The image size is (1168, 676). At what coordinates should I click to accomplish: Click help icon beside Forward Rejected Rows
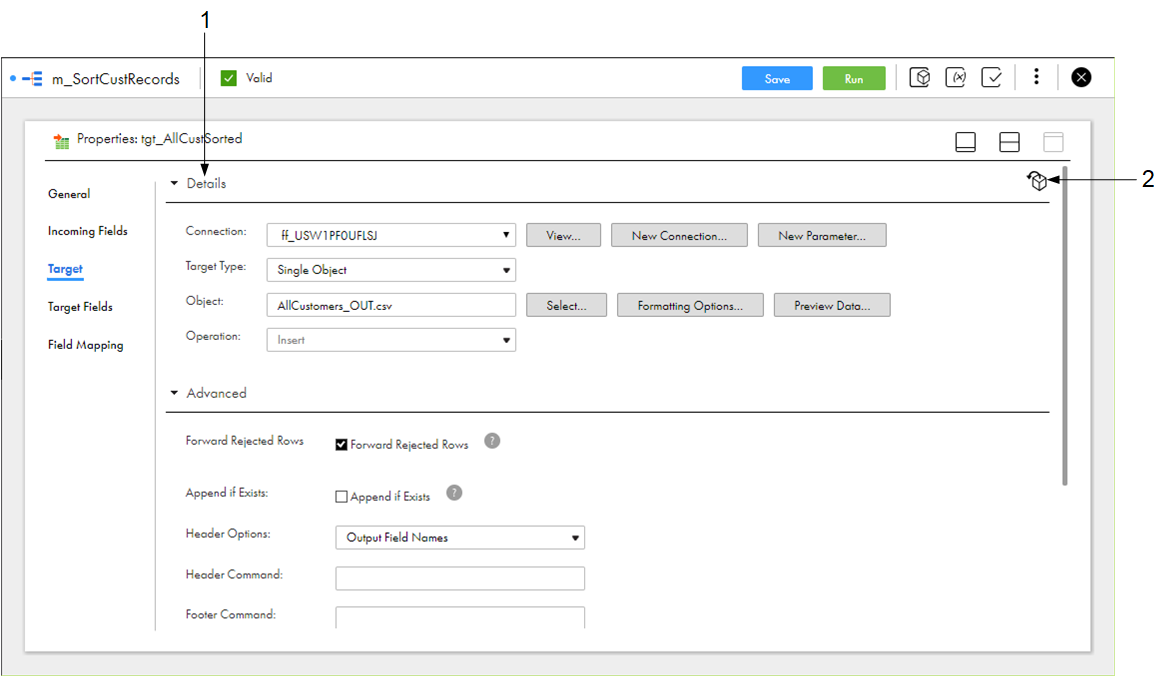pos(492,441)
